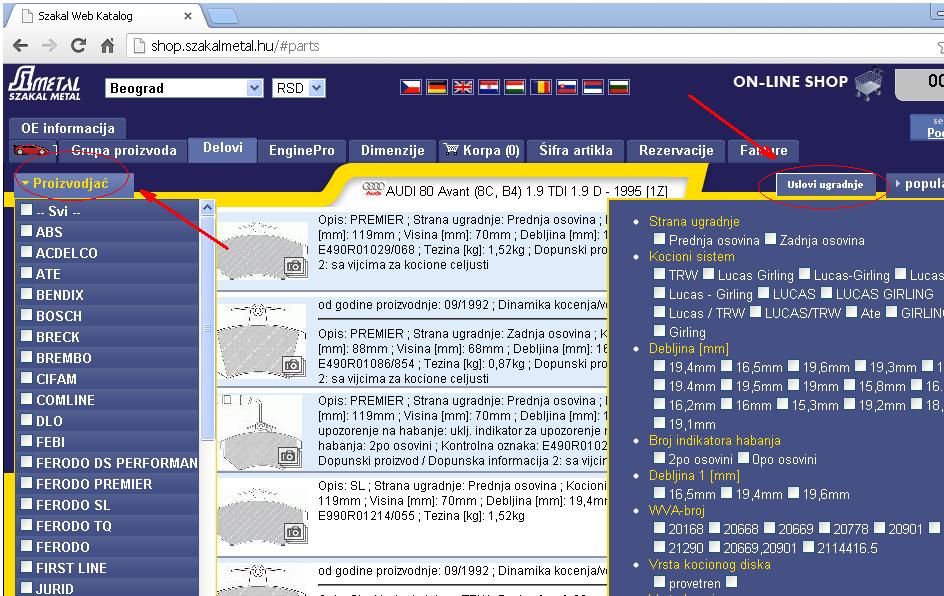Viewport: 944px width, 596px height.
Task: Go back with the browser back arrow
Action: 20,45
